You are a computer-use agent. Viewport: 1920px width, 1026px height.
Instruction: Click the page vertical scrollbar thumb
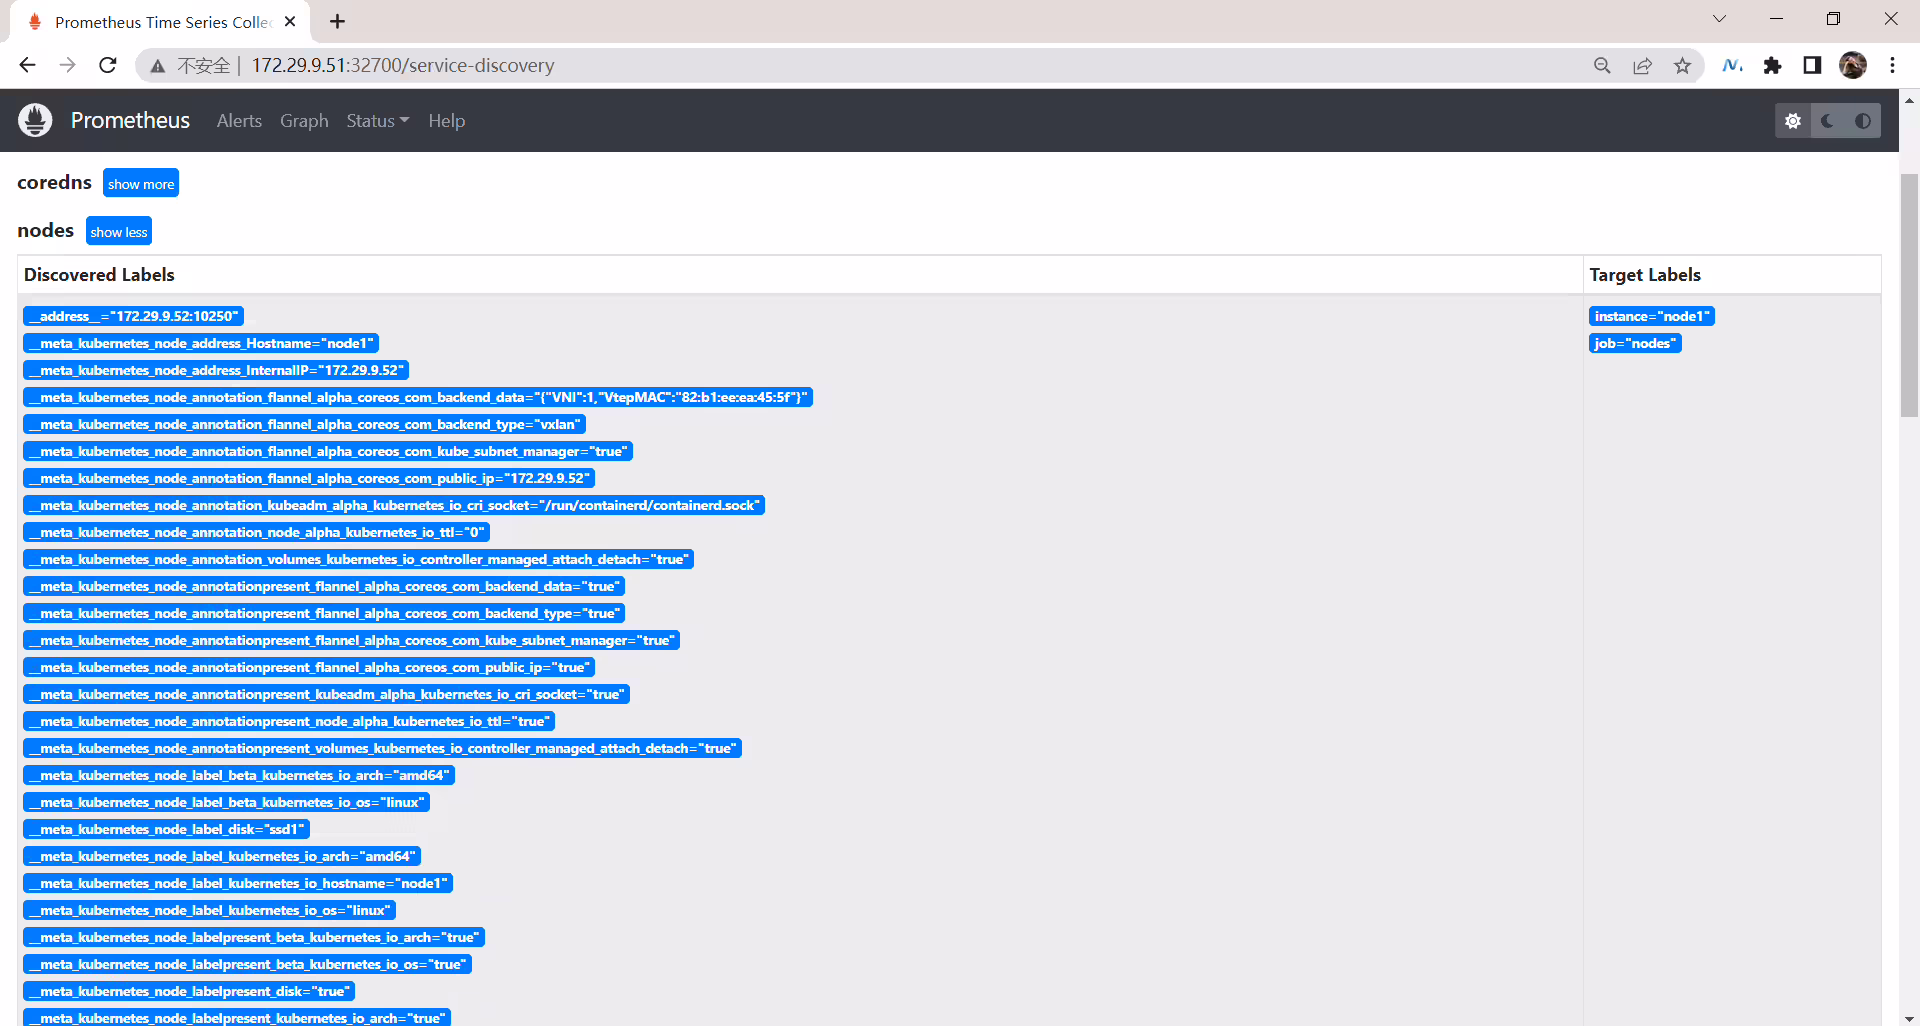[1909, 295]
